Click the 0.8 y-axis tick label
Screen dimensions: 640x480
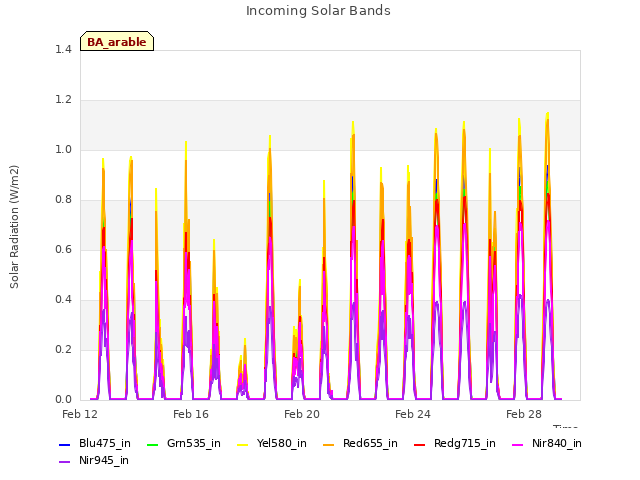click(x=63, y=200)
